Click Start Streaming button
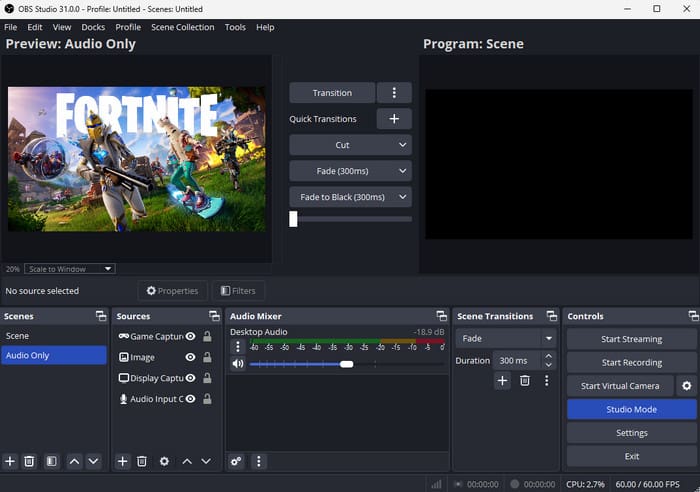 [632, 339]
